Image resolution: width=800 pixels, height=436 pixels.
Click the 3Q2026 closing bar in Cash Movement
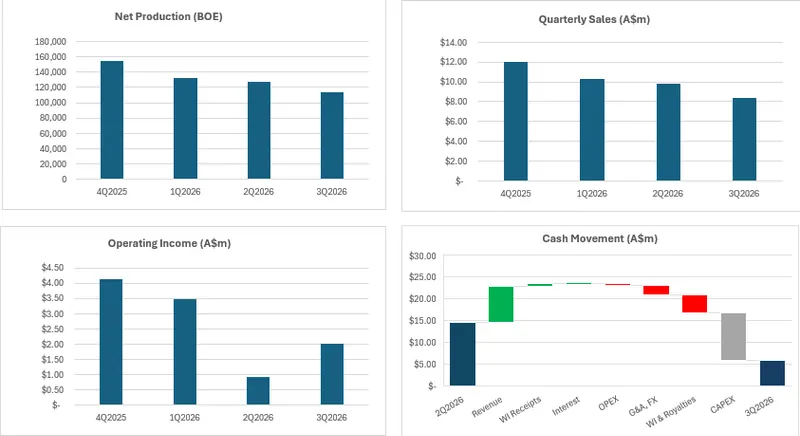[772, 373]
